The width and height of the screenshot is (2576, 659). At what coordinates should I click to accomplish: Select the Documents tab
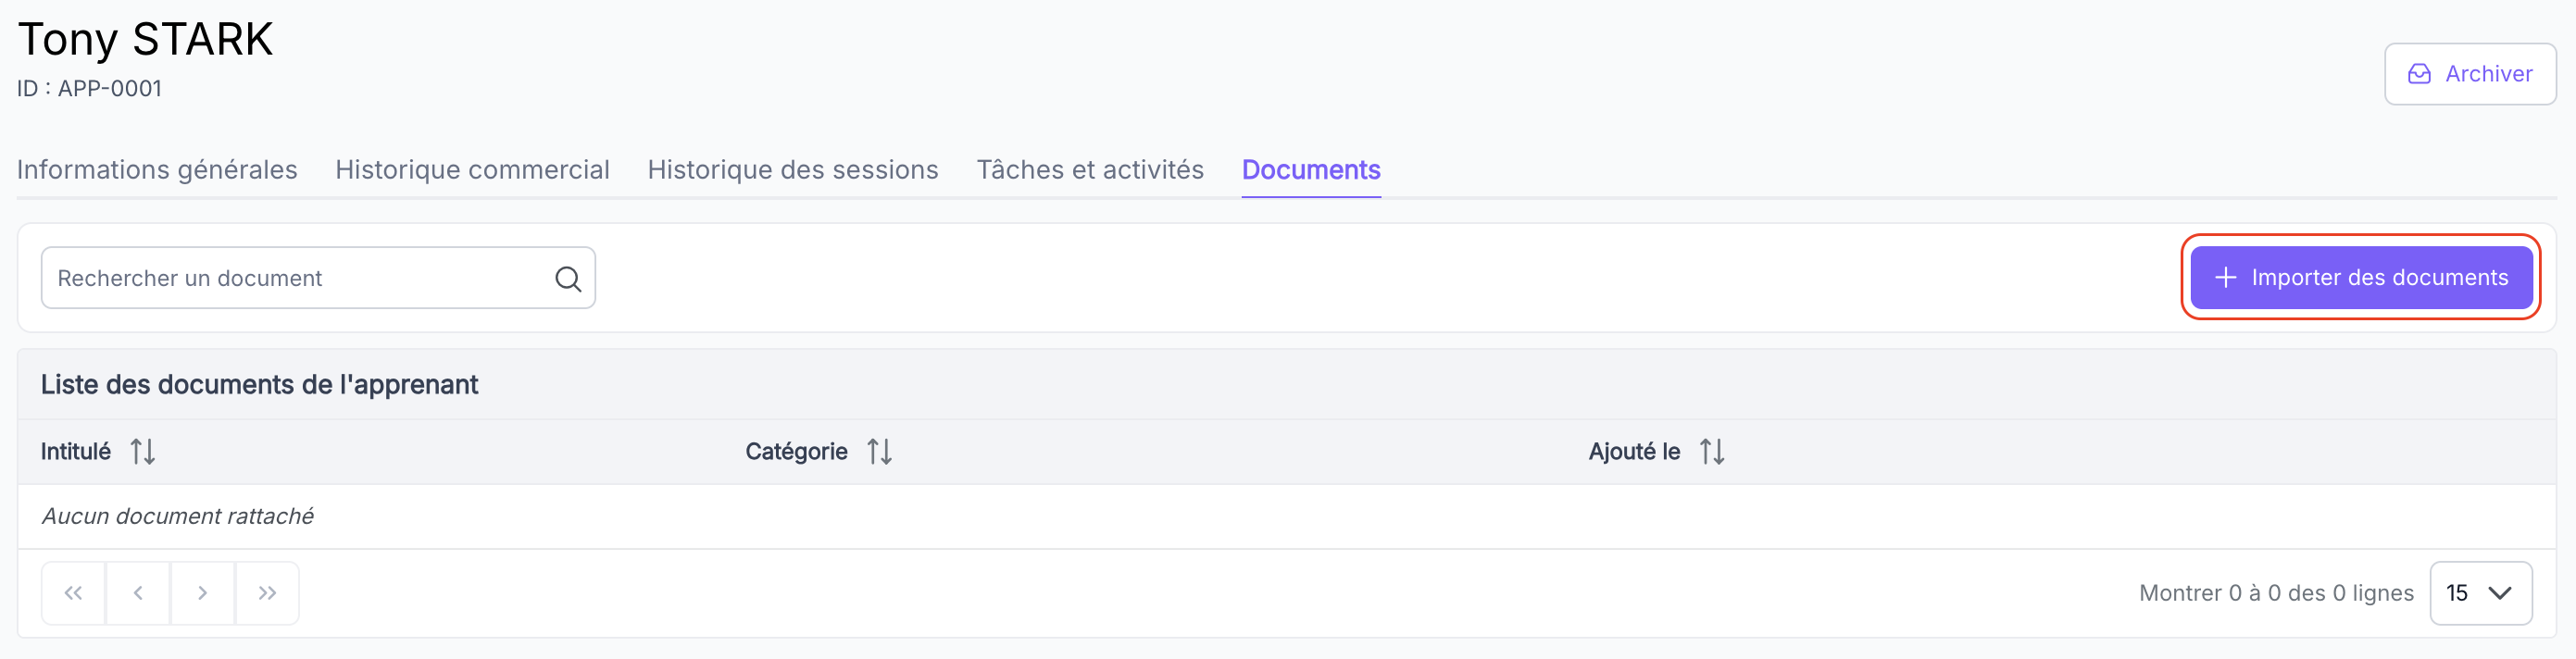coord(1311,170)
